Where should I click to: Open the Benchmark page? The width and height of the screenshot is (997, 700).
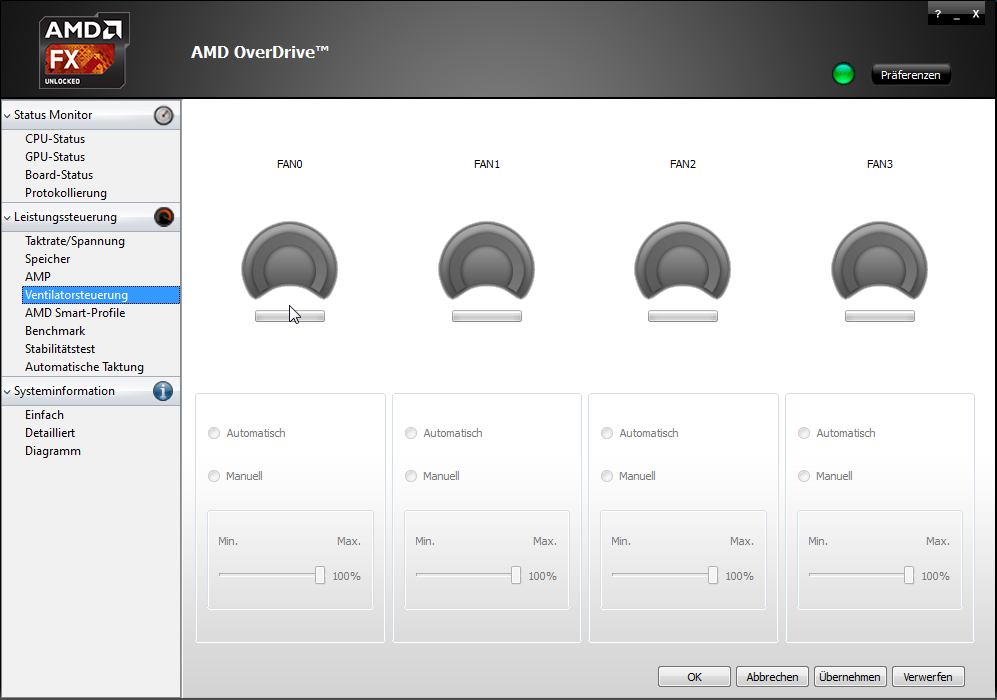tap(55, 331)
